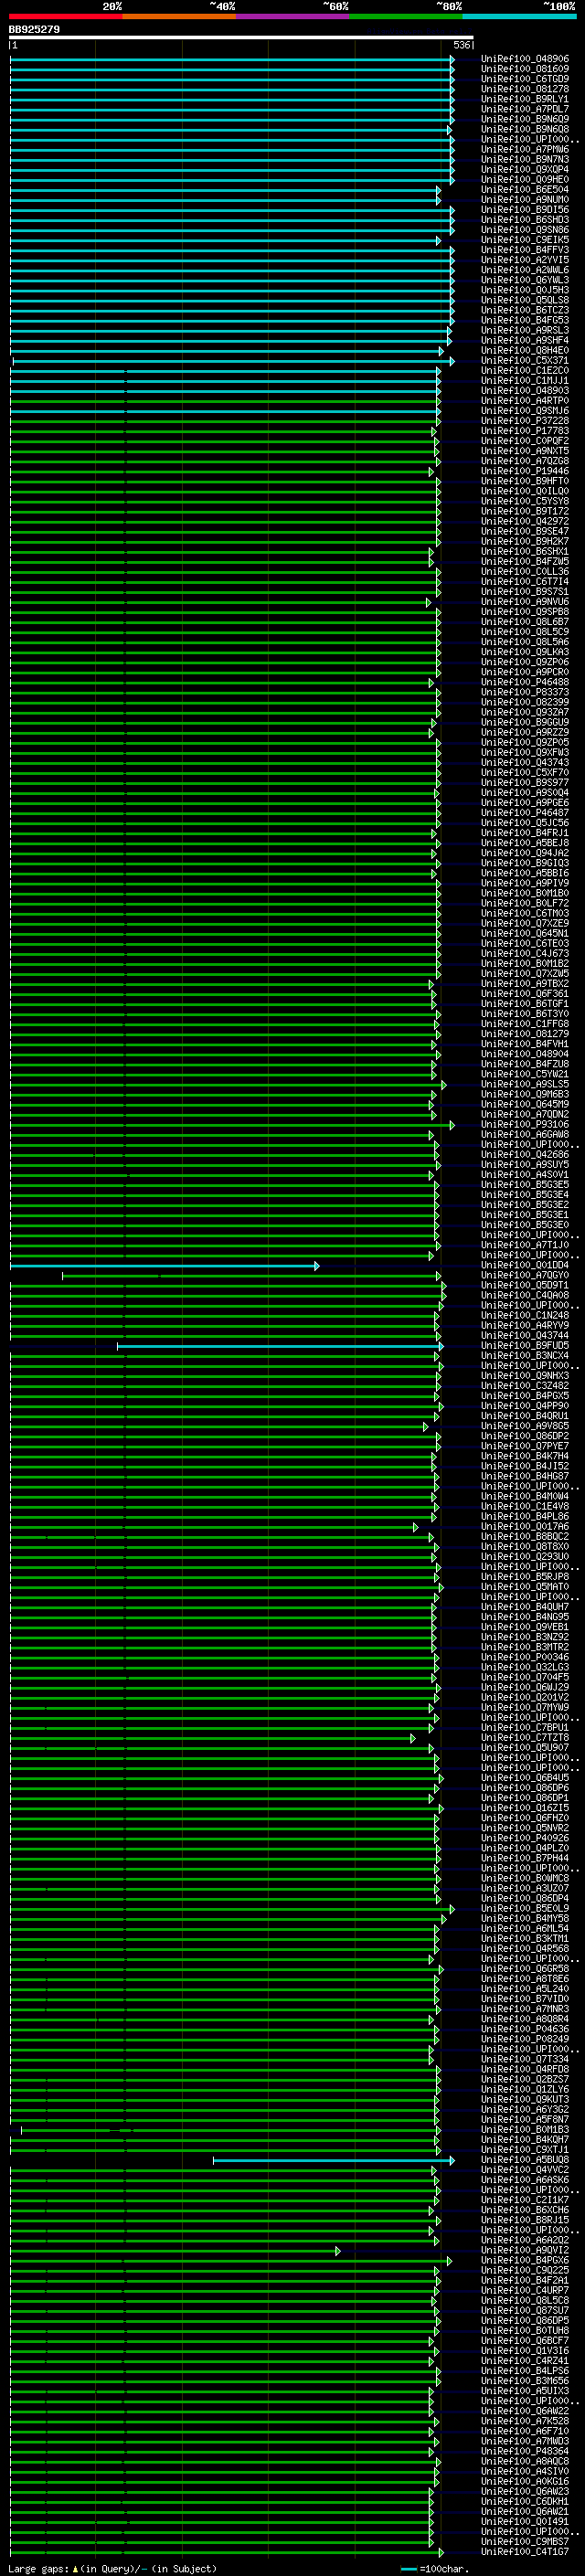Image resolution: width=585 pixels, height=2576 pixels.
Task: Open hit UniRef100_B6E504
Action: tap(525, 190)
